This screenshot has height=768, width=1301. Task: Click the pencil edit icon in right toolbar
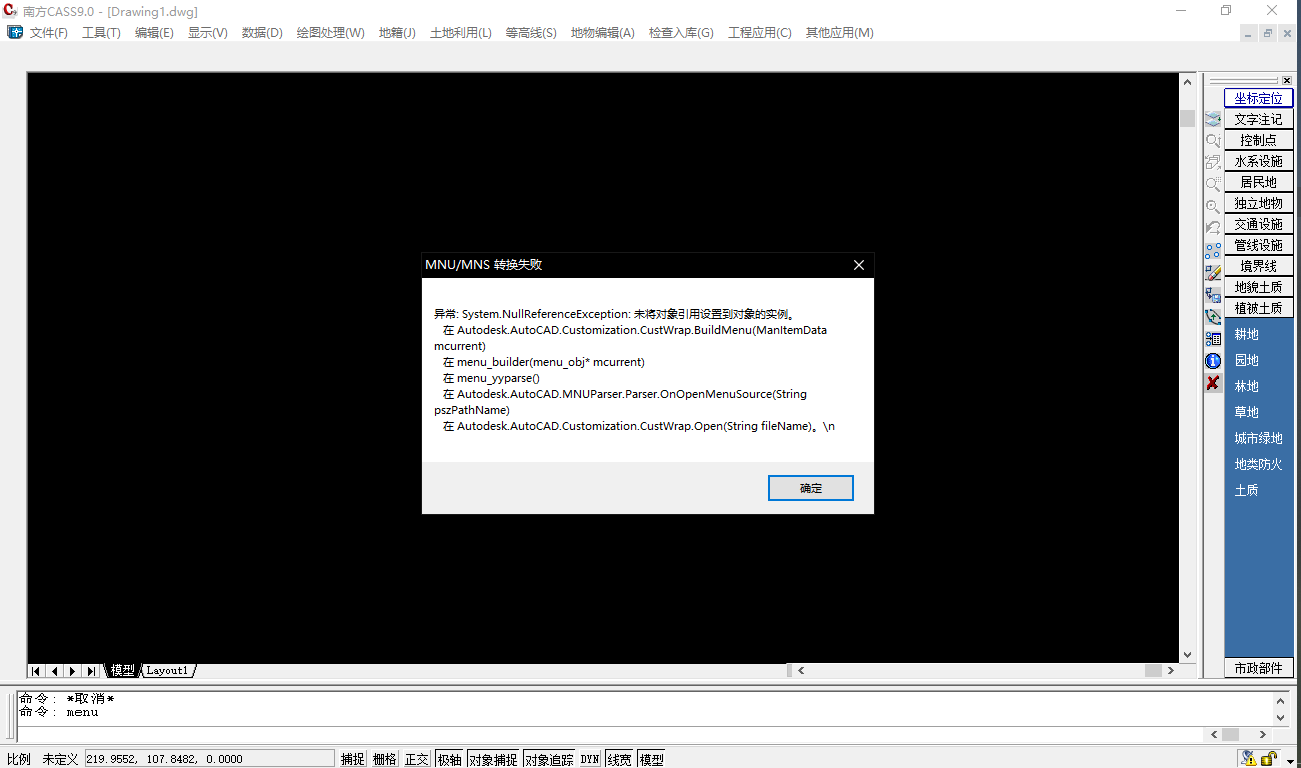pos(1213,273)
